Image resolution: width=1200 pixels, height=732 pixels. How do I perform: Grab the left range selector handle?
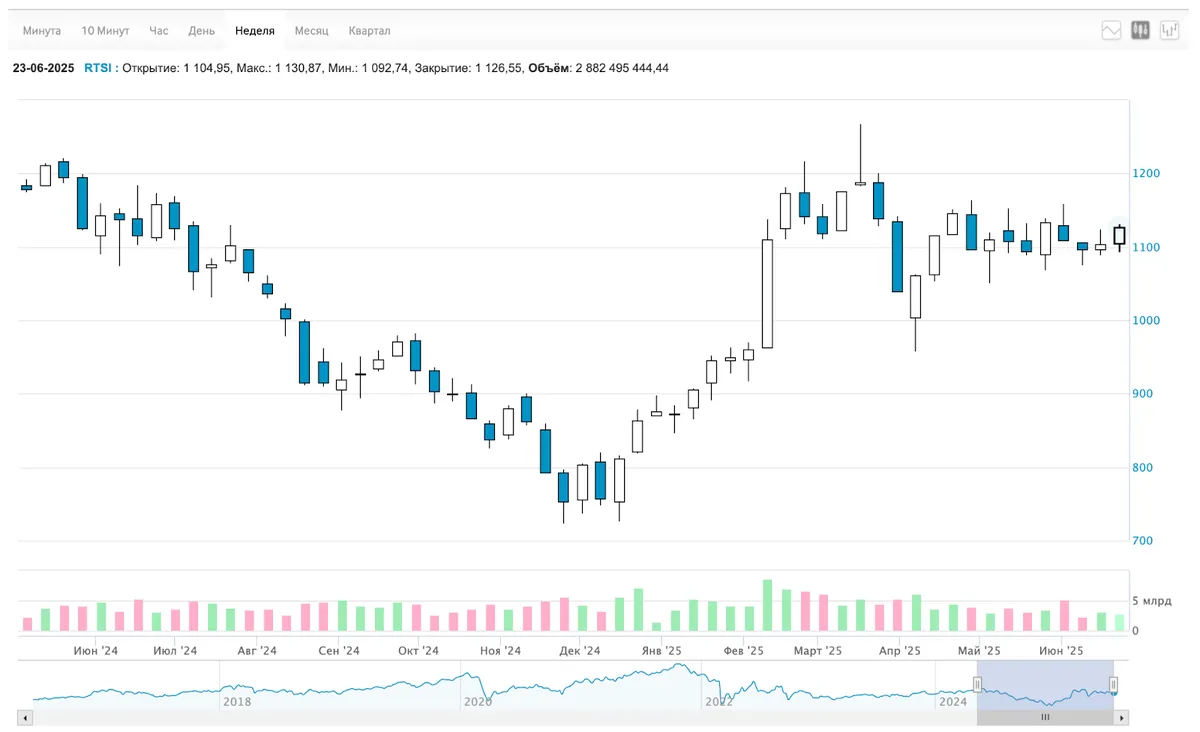tap(978, 684)
